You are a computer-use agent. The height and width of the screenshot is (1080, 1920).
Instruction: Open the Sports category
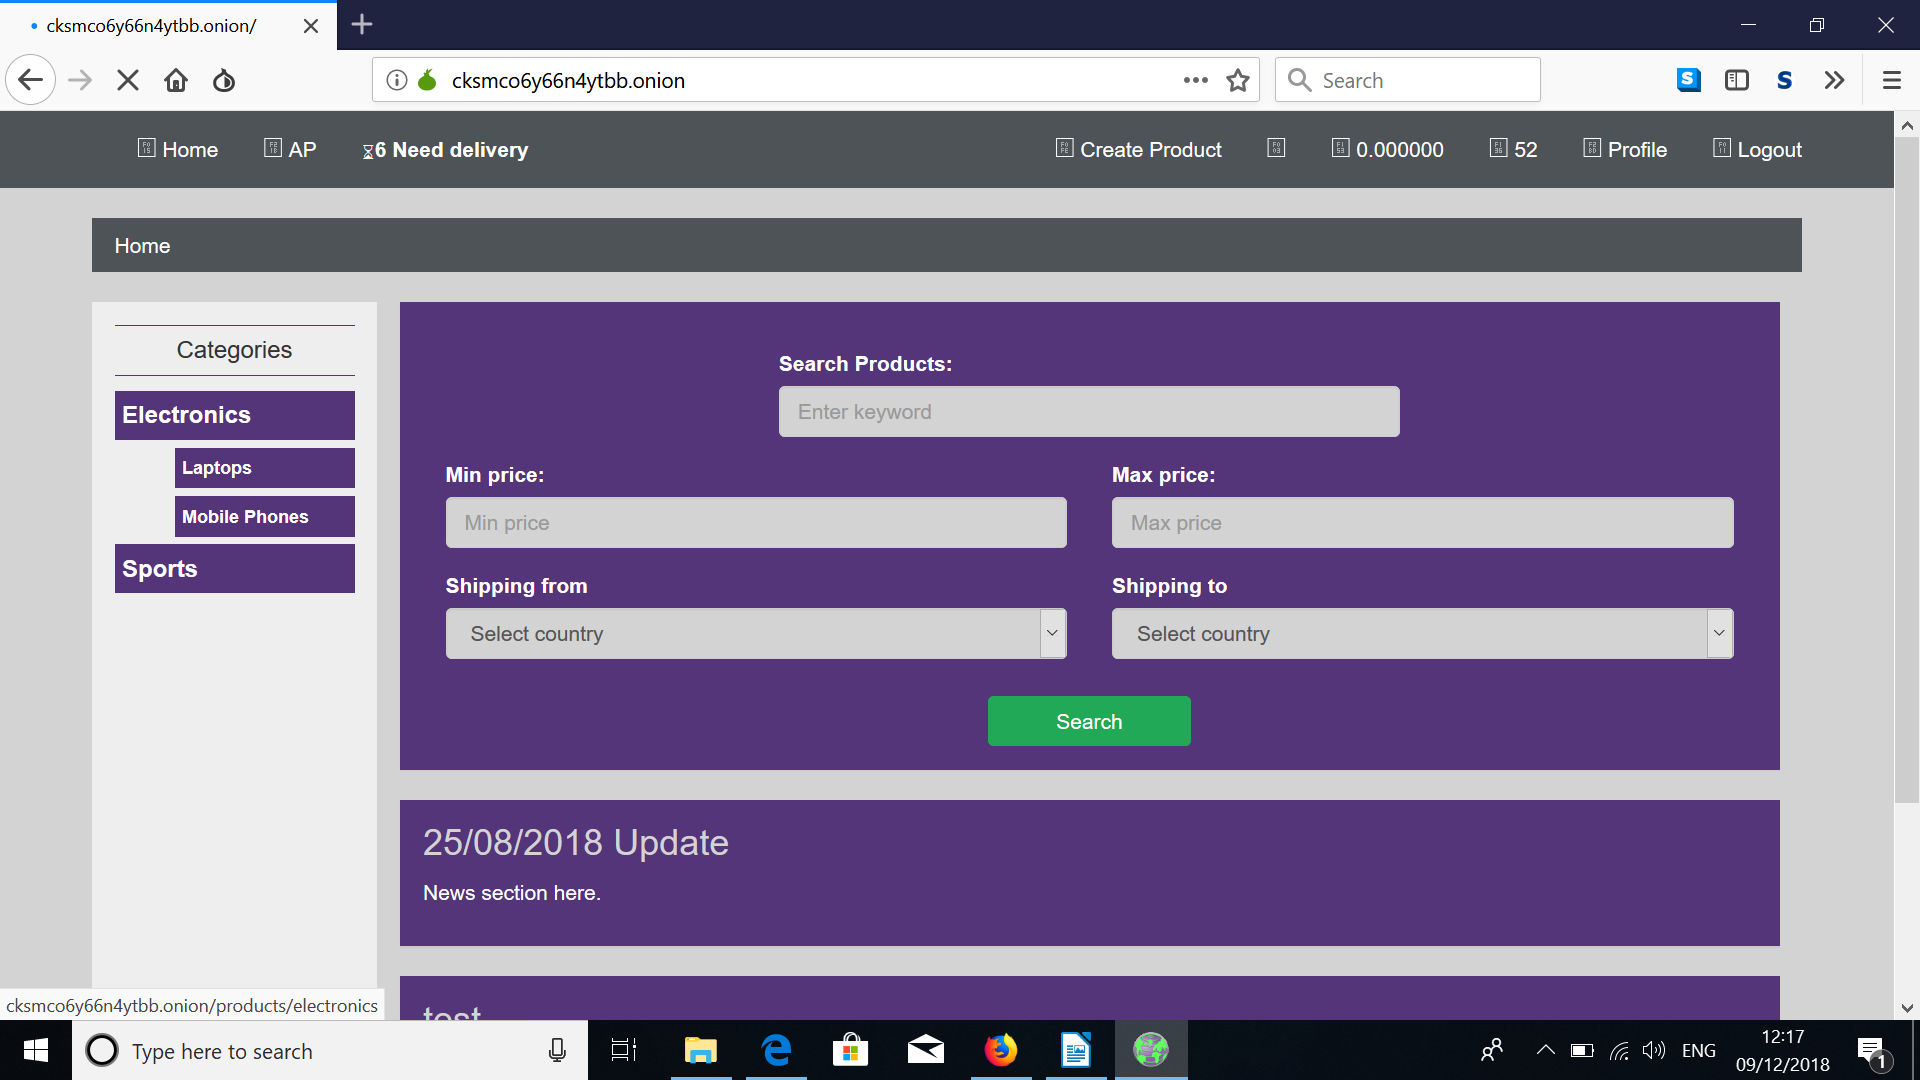pos(235,569)
